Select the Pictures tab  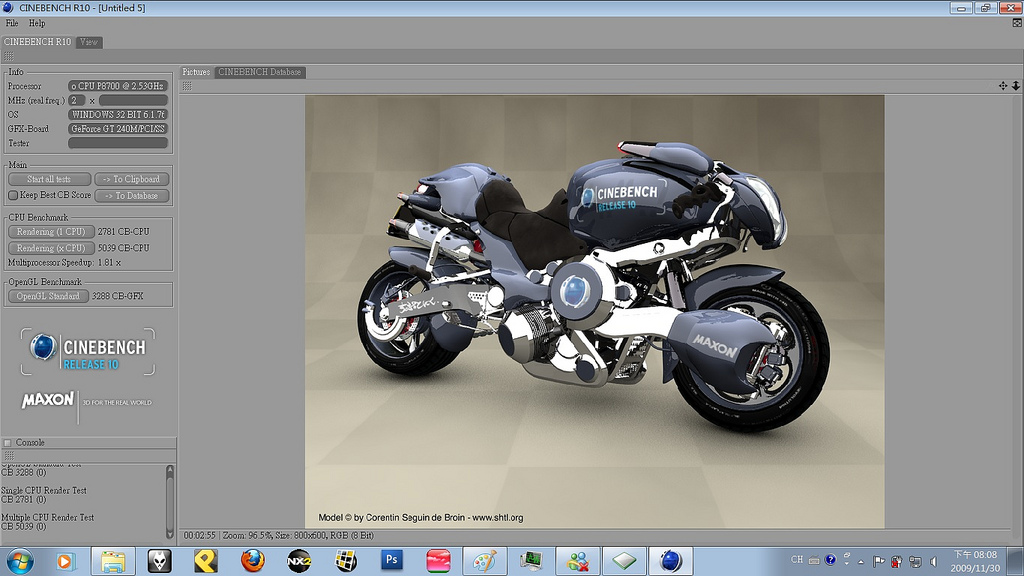click(x=196, y=72)
